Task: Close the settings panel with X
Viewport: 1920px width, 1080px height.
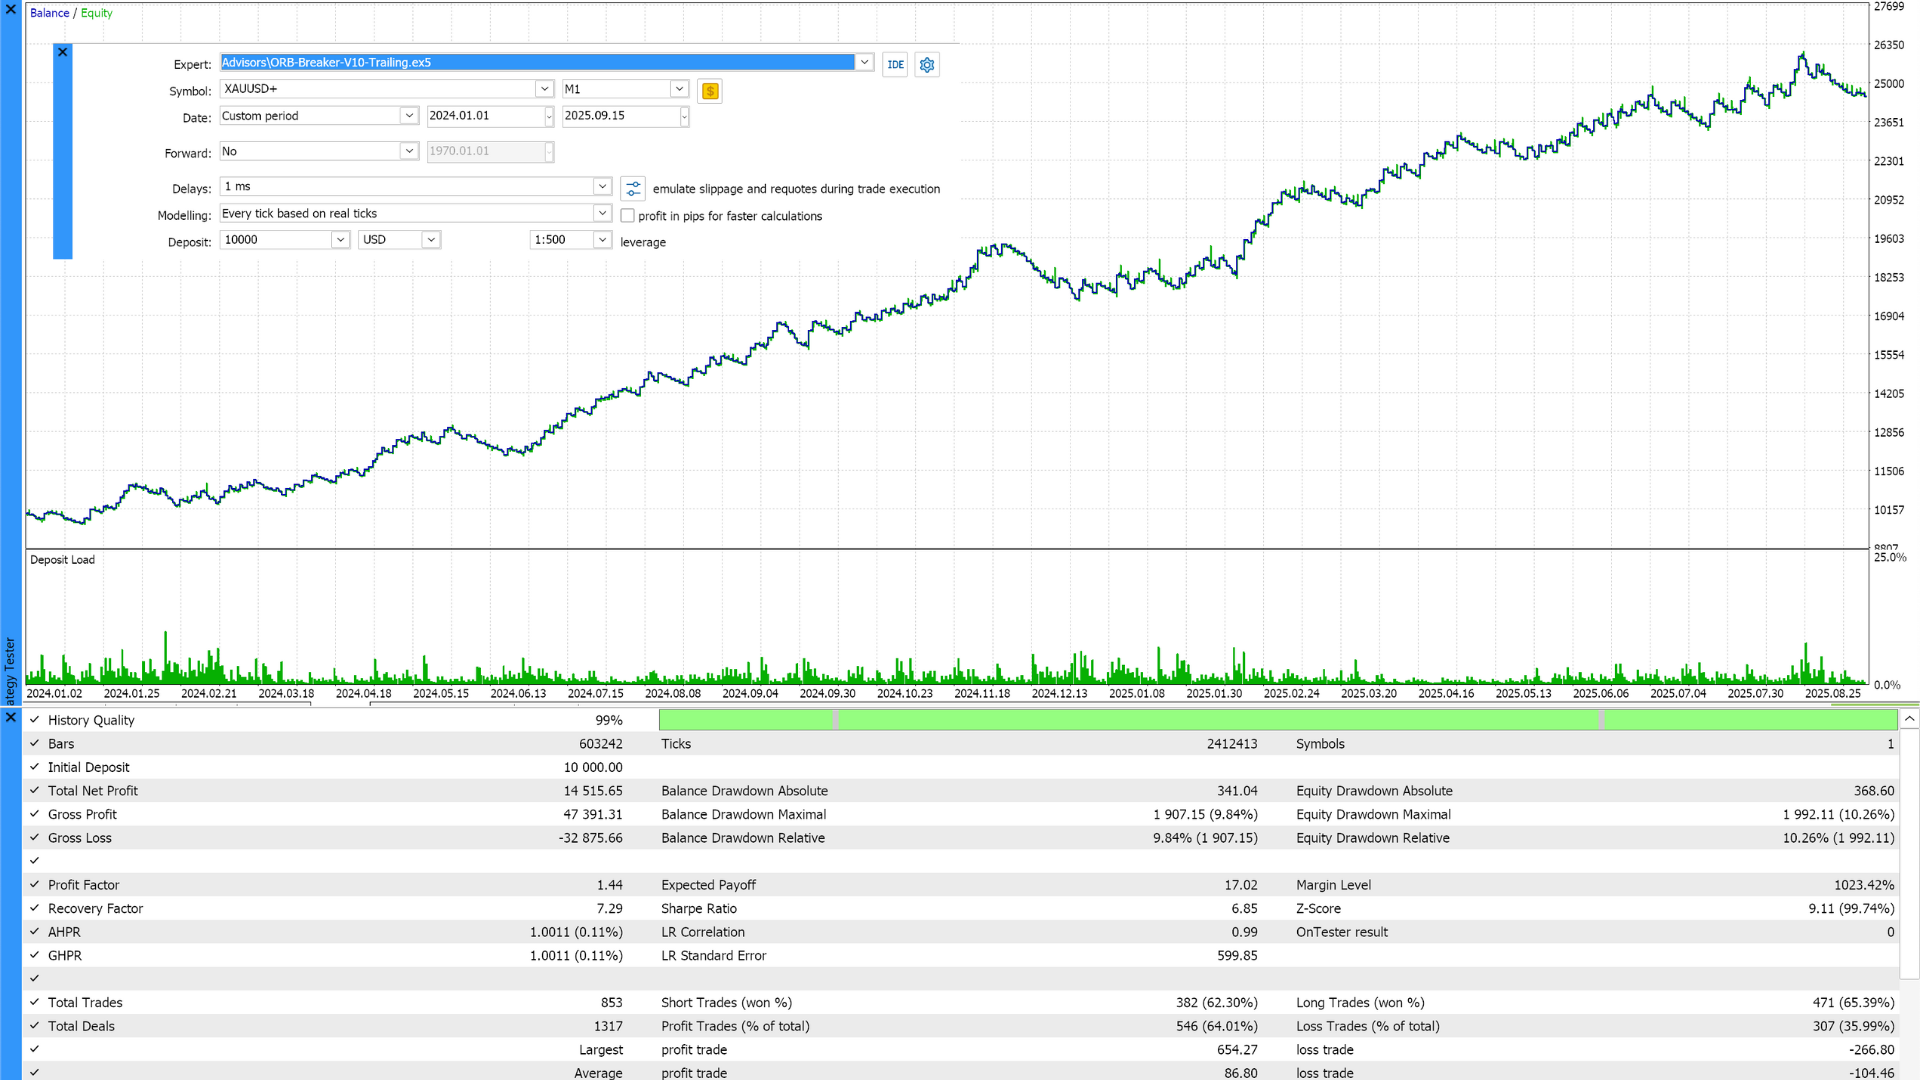Action: pos(62,52)
